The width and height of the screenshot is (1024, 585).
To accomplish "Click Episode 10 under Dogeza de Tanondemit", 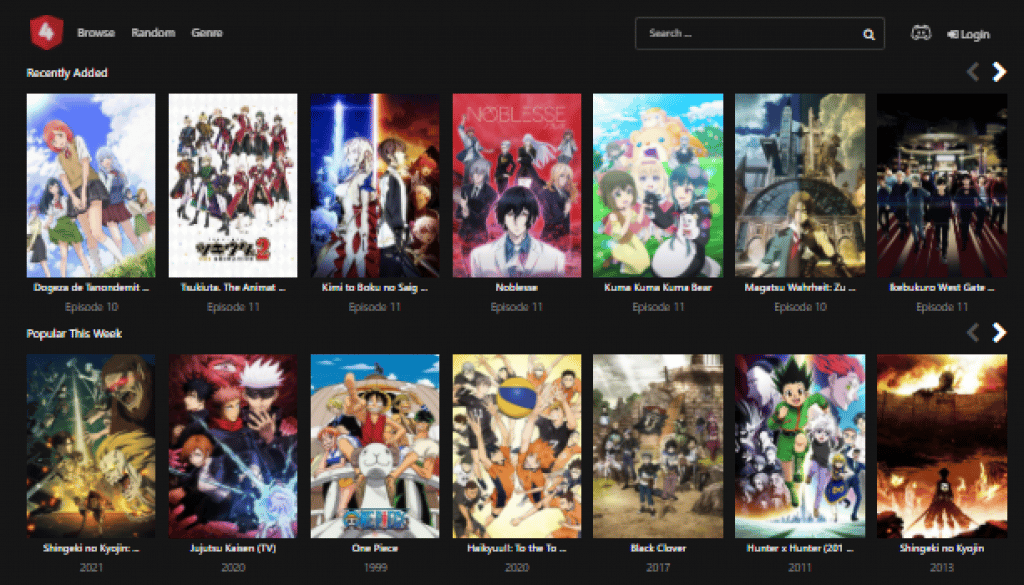I will click(91, 307).
